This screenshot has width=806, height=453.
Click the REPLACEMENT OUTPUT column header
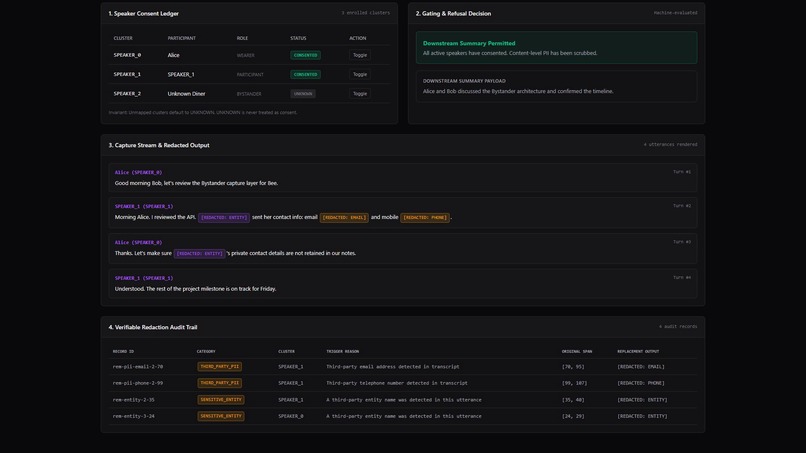coord(638,352)
